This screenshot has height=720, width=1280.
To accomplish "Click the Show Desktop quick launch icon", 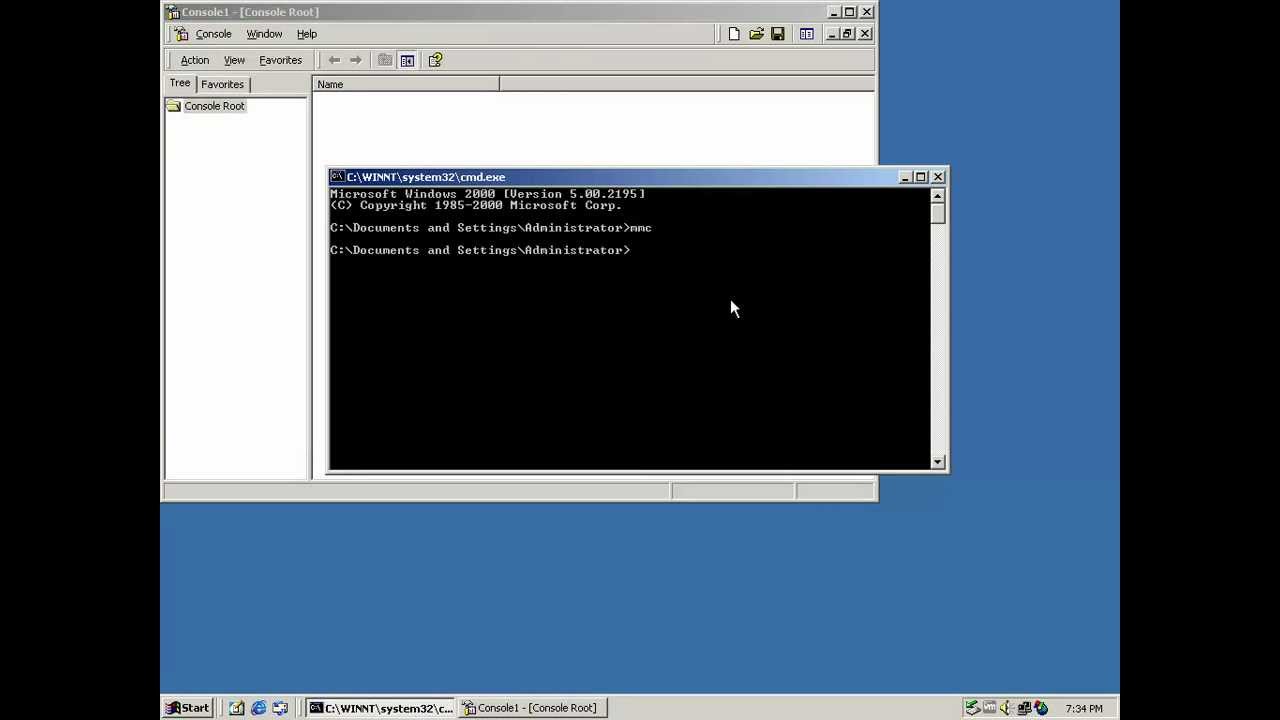I will pos(236,708).
